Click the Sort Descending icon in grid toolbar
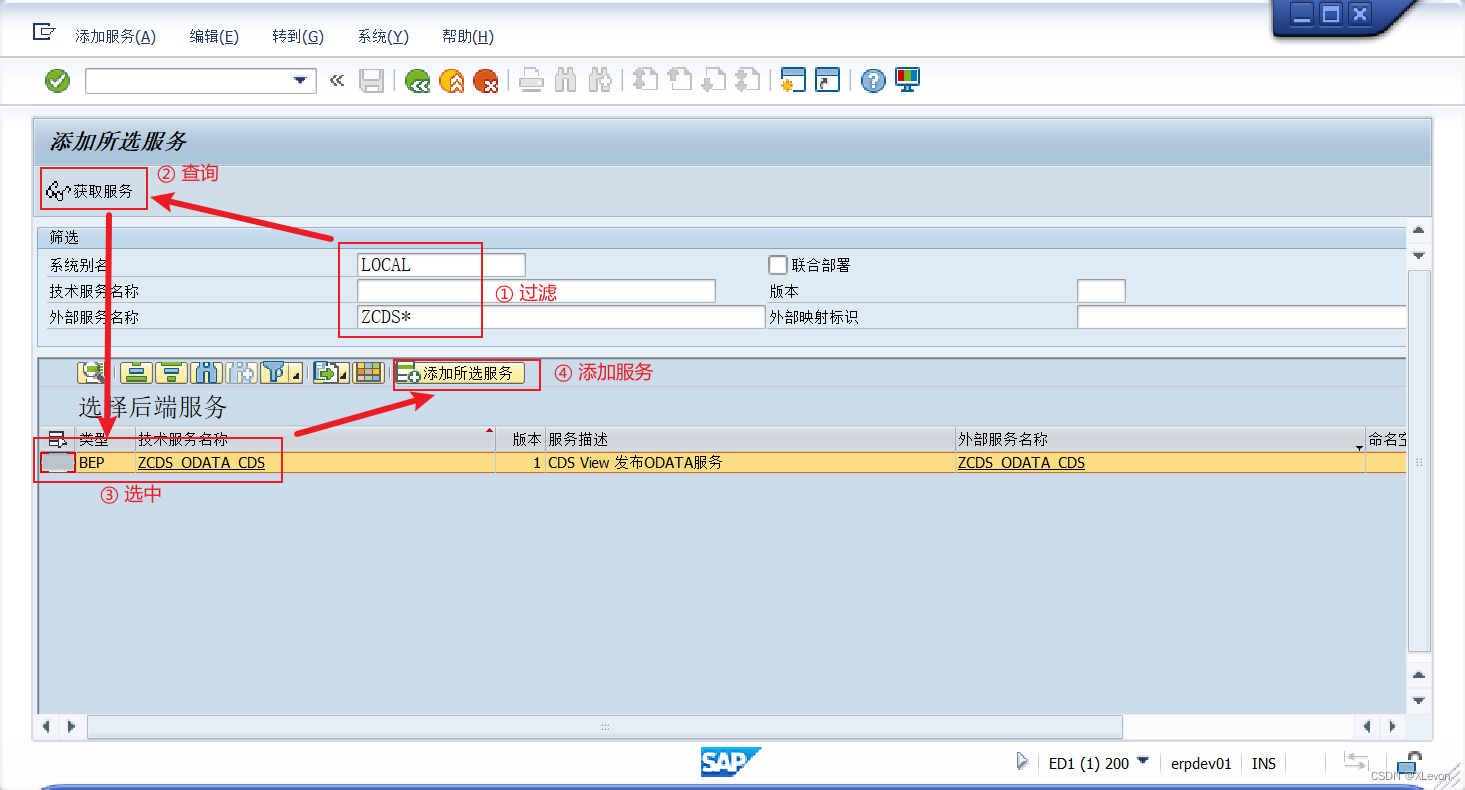 coord(172,373)
